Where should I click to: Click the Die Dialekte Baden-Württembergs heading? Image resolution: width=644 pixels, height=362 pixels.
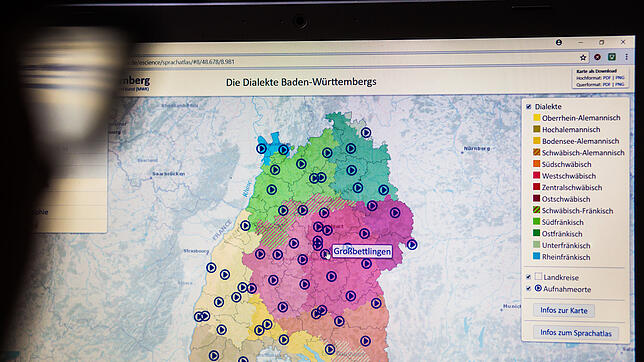pyautogui.click(x=301, y=82)
